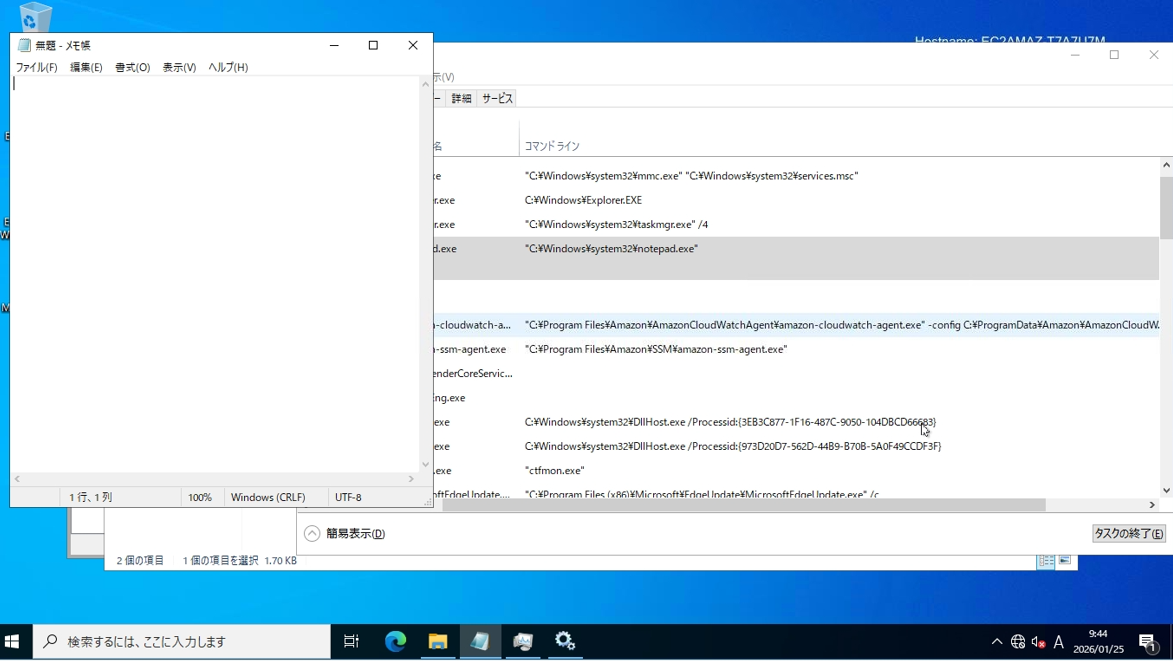Open Microsoft Edge from the taskbar
This screenshot has width=1173, height=661.
pos(395,641)
